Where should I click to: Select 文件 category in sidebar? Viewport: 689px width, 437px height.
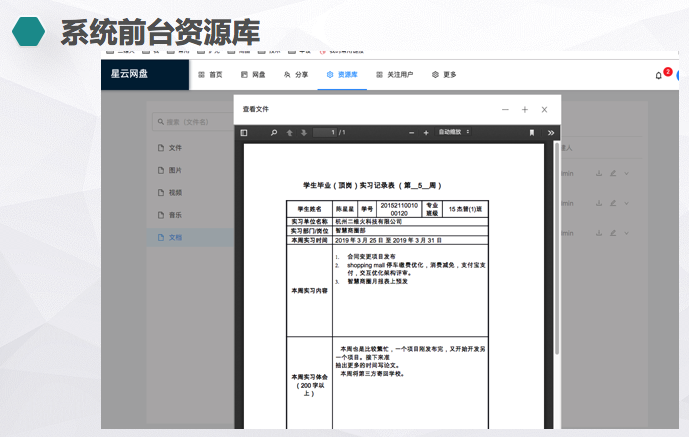pos(190,148)
